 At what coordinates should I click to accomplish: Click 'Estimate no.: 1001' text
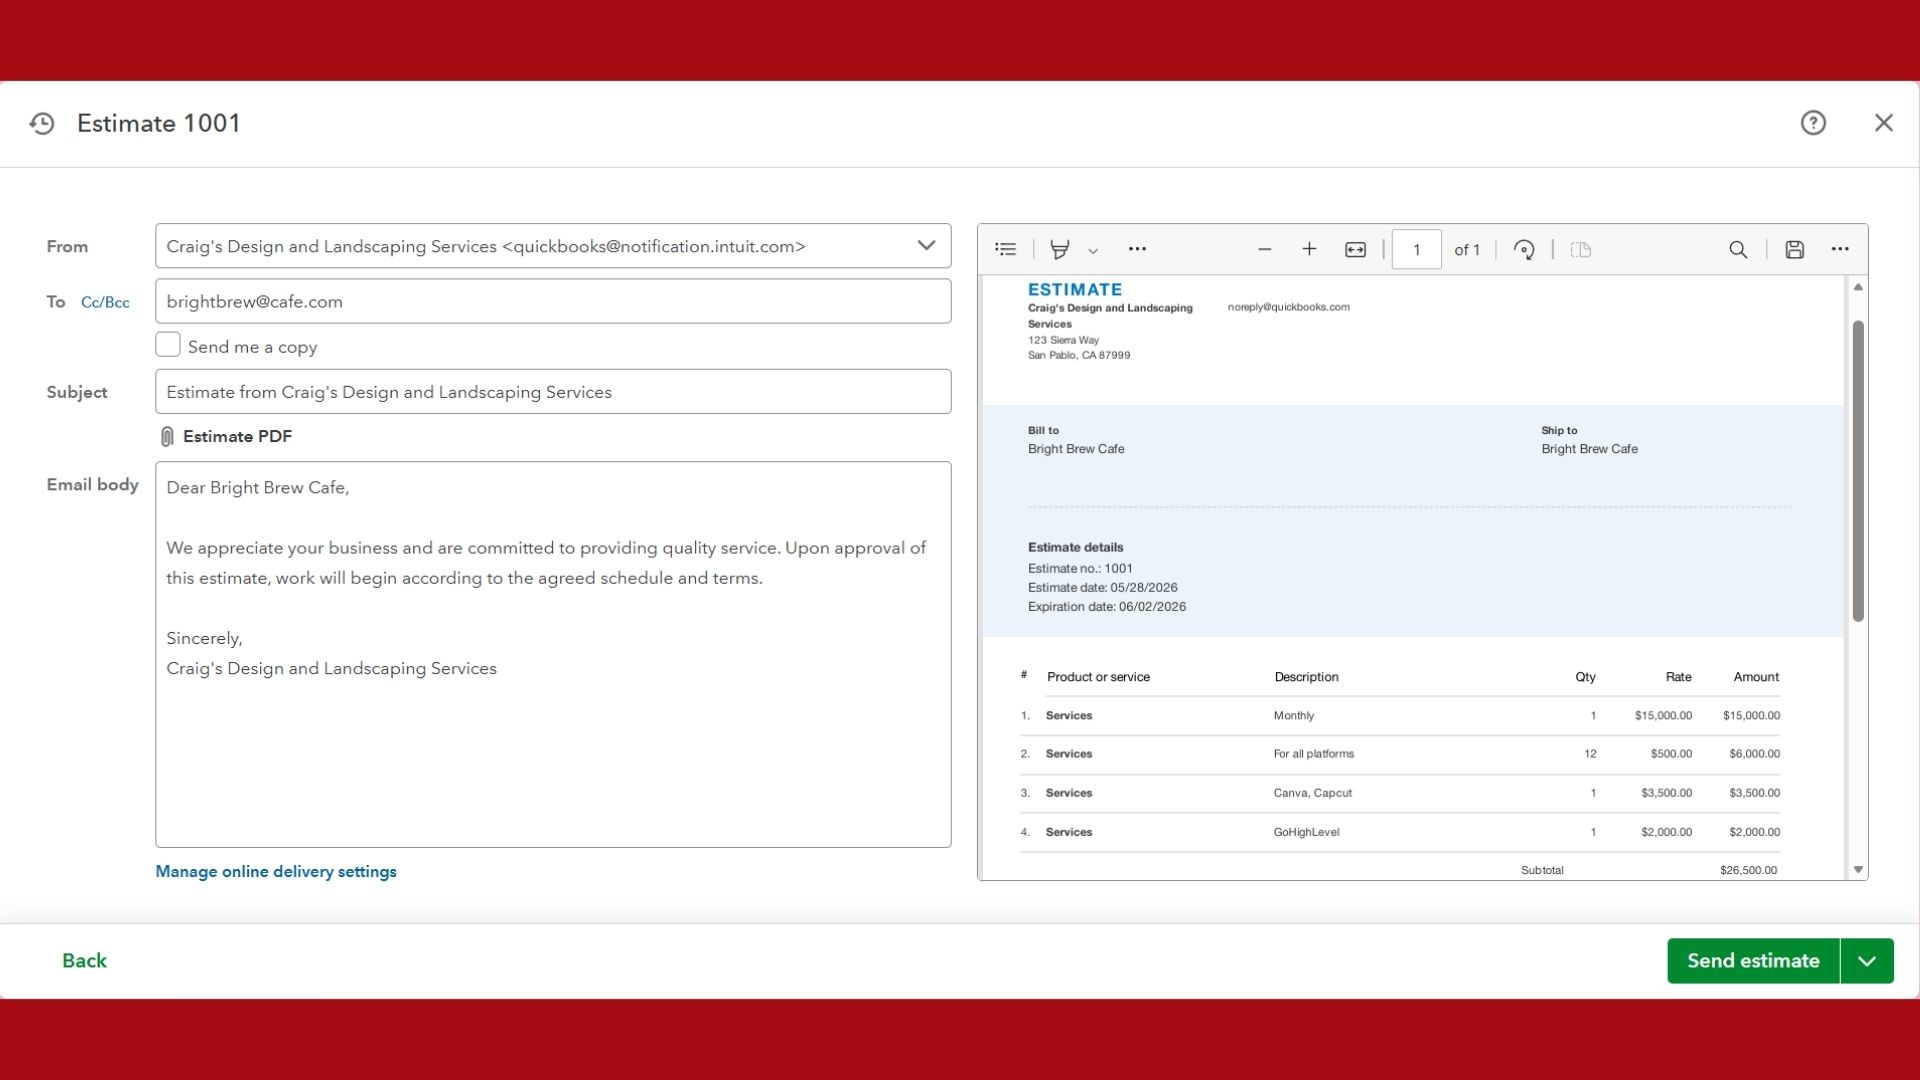[x=1080, y=568]
